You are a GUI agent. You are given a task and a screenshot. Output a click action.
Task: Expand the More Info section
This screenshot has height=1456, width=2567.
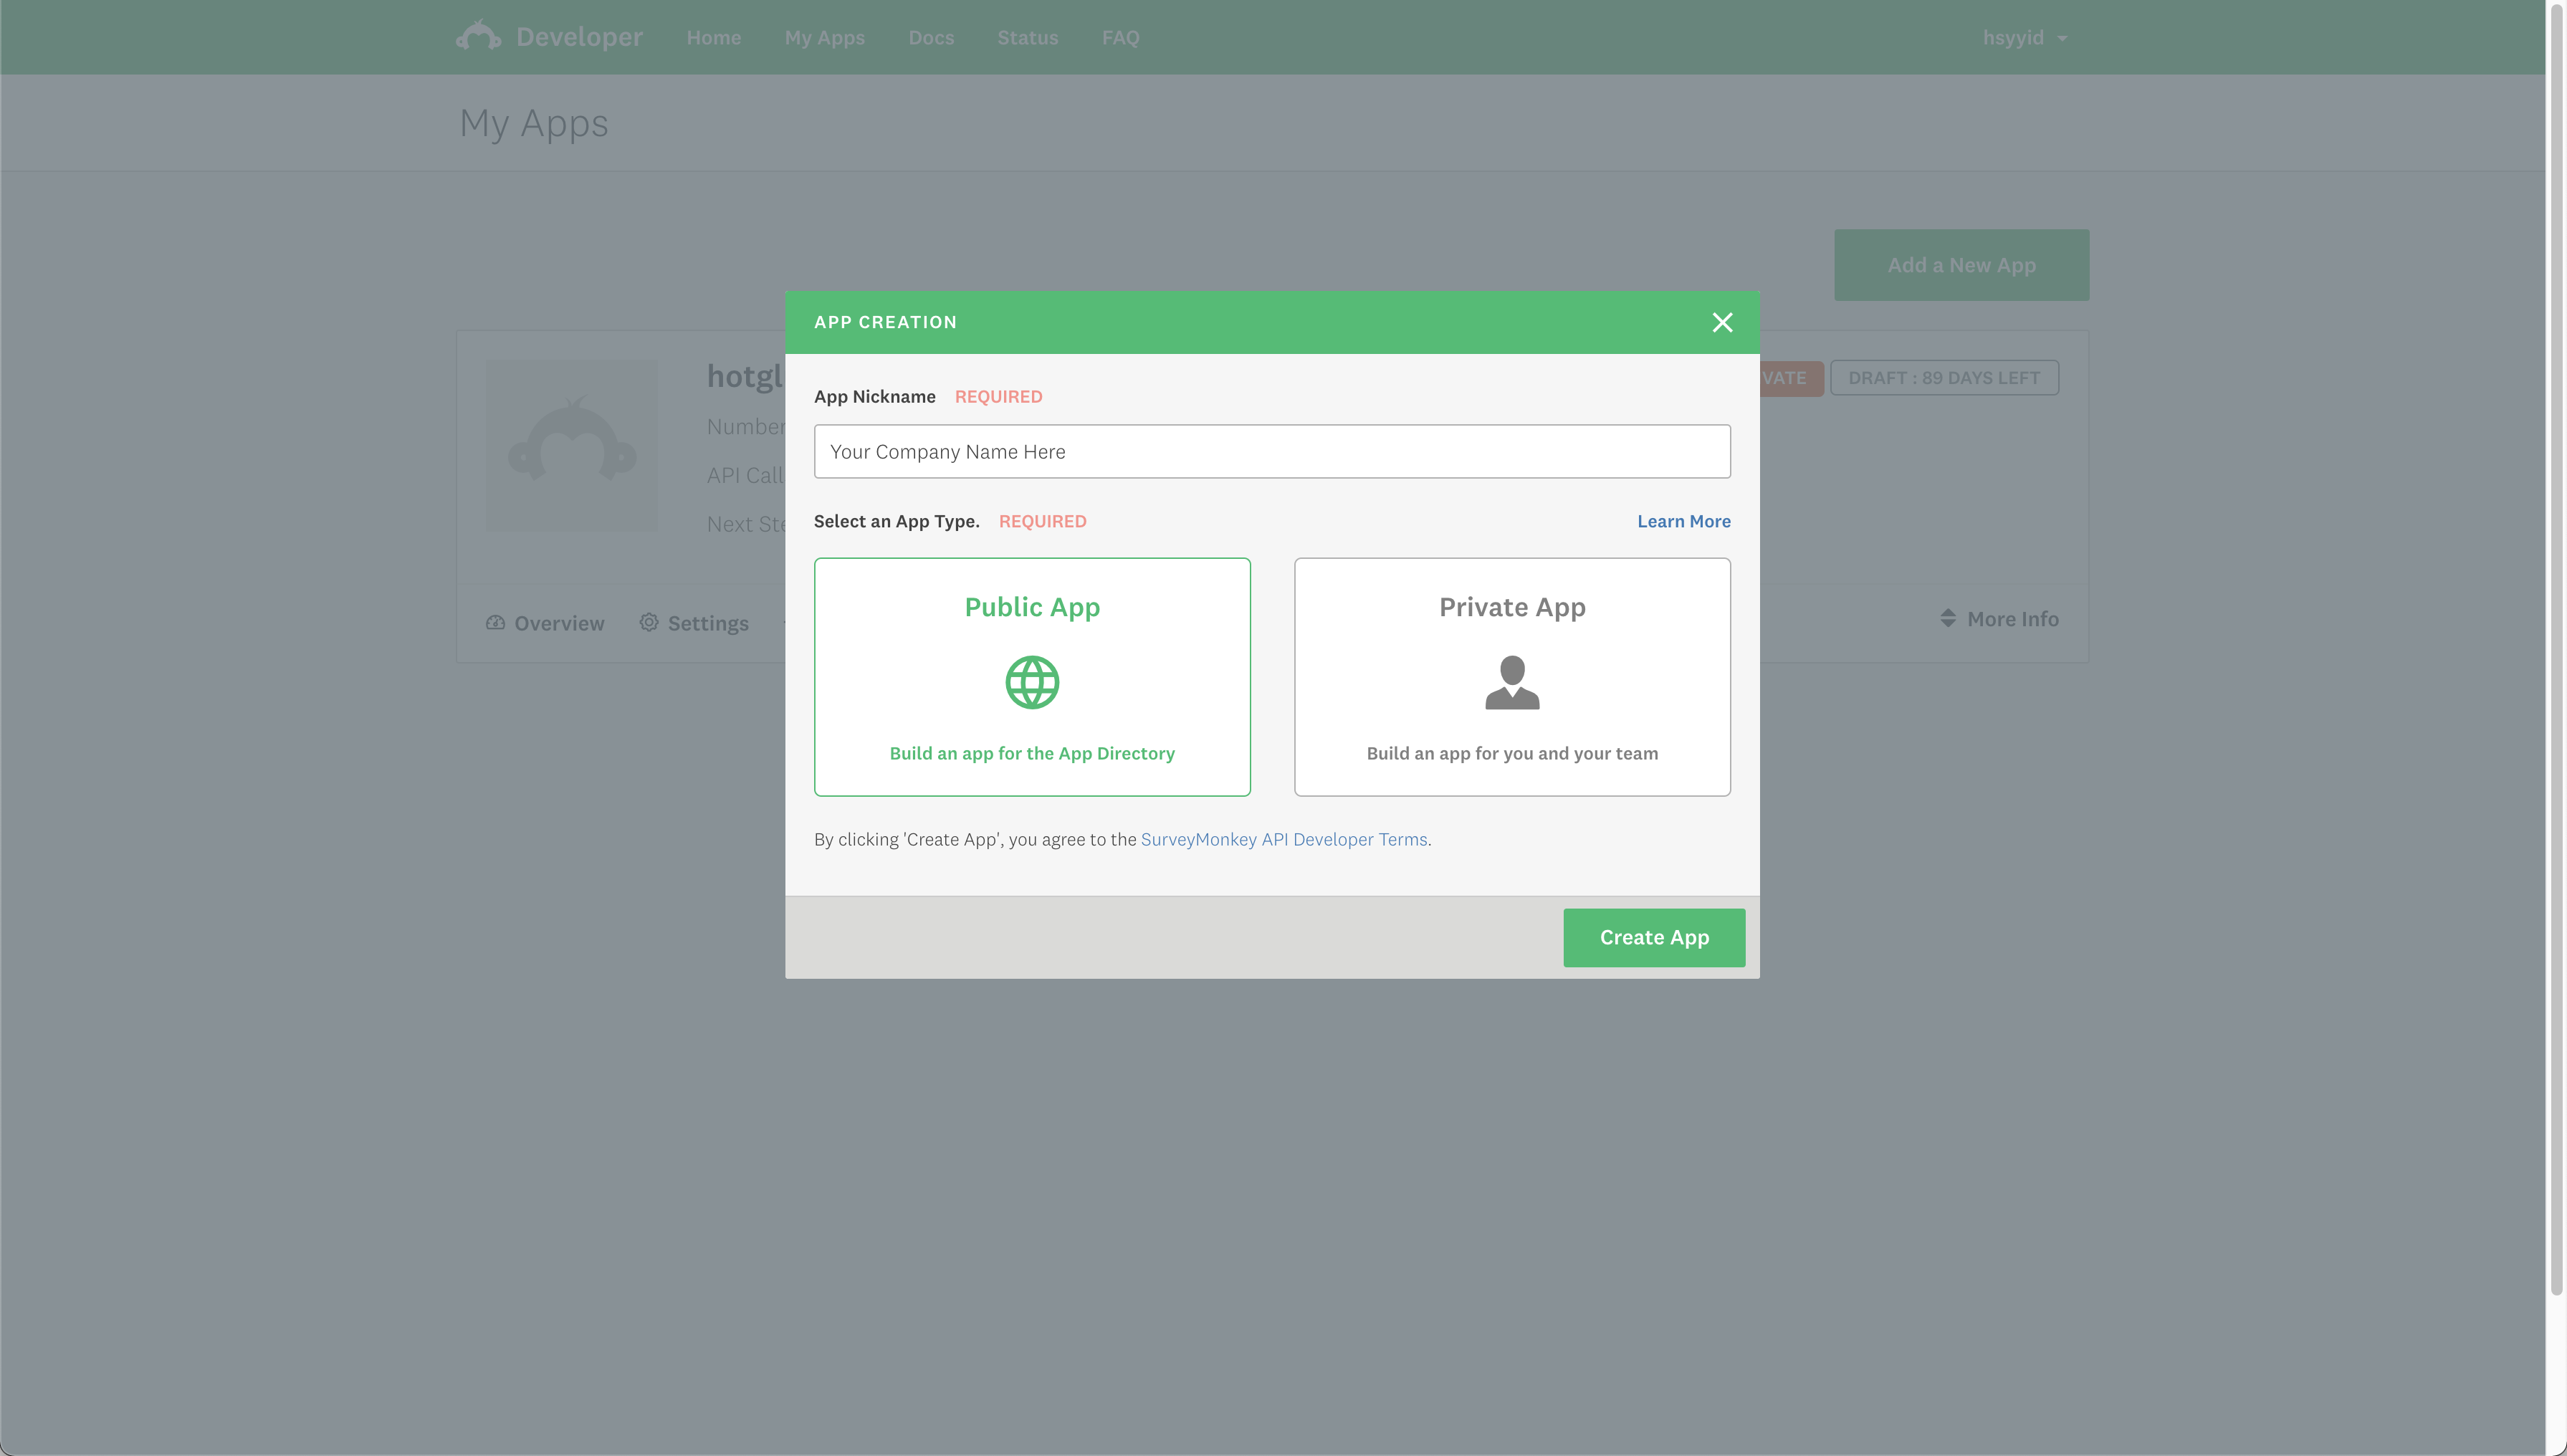click(2011, 619)
